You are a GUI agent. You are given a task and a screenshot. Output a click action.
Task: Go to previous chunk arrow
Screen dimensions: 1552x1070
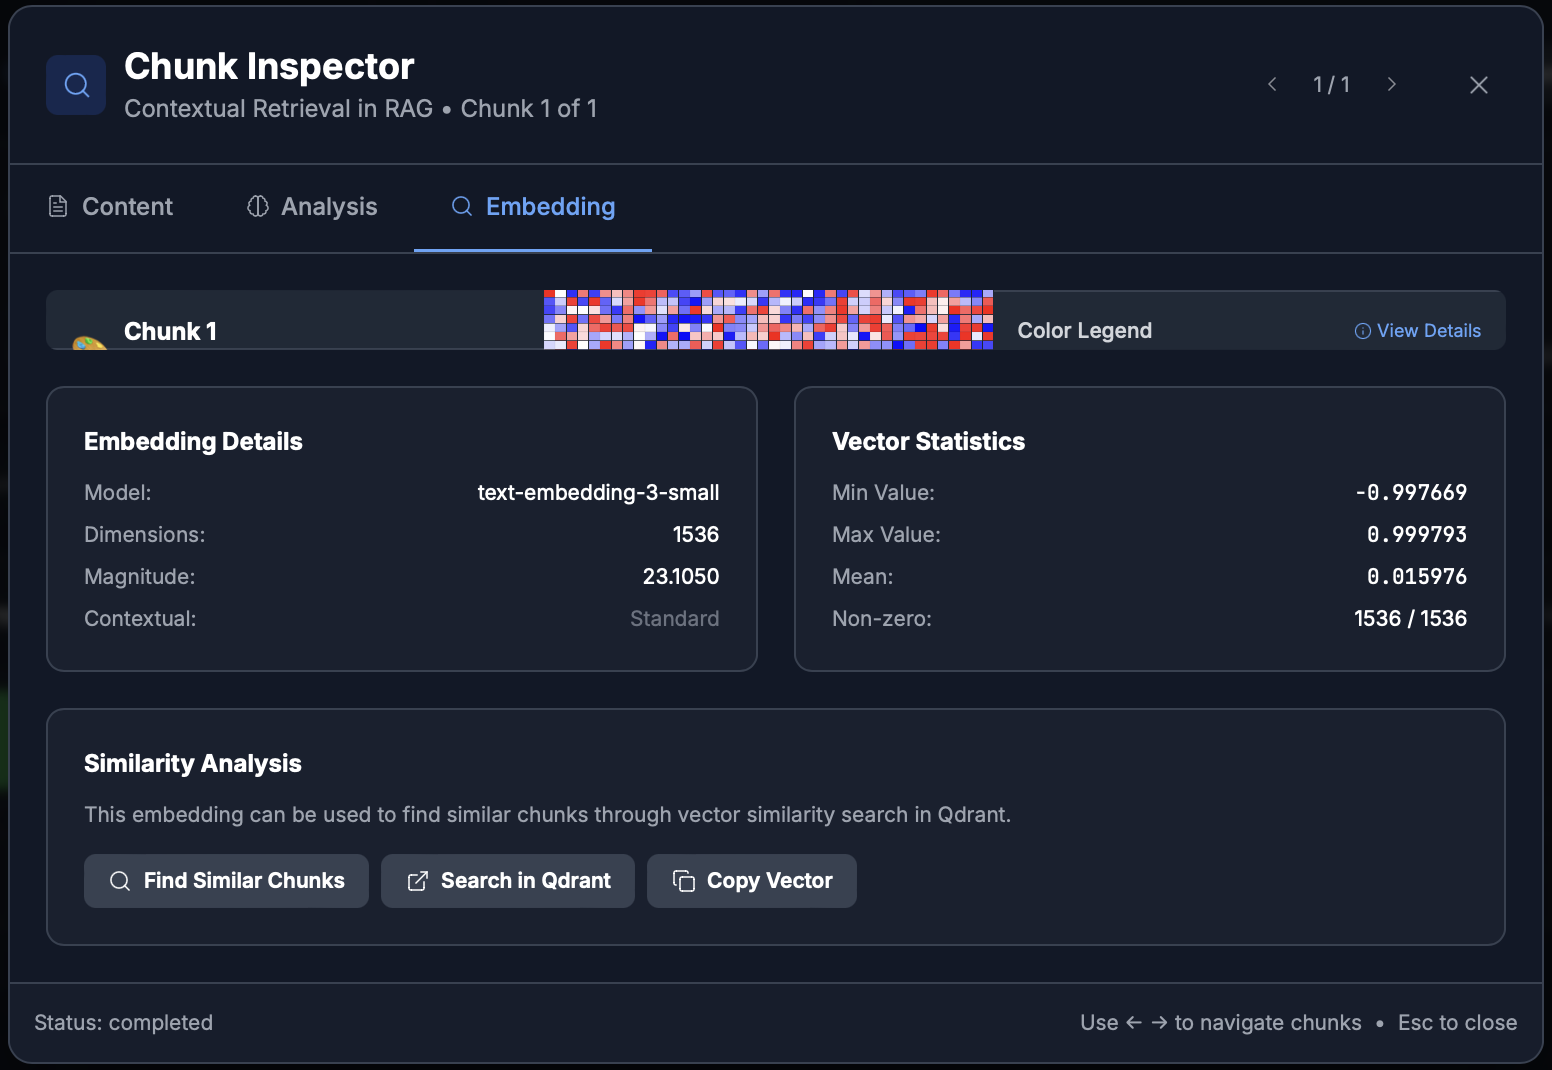pos(1272,84)
